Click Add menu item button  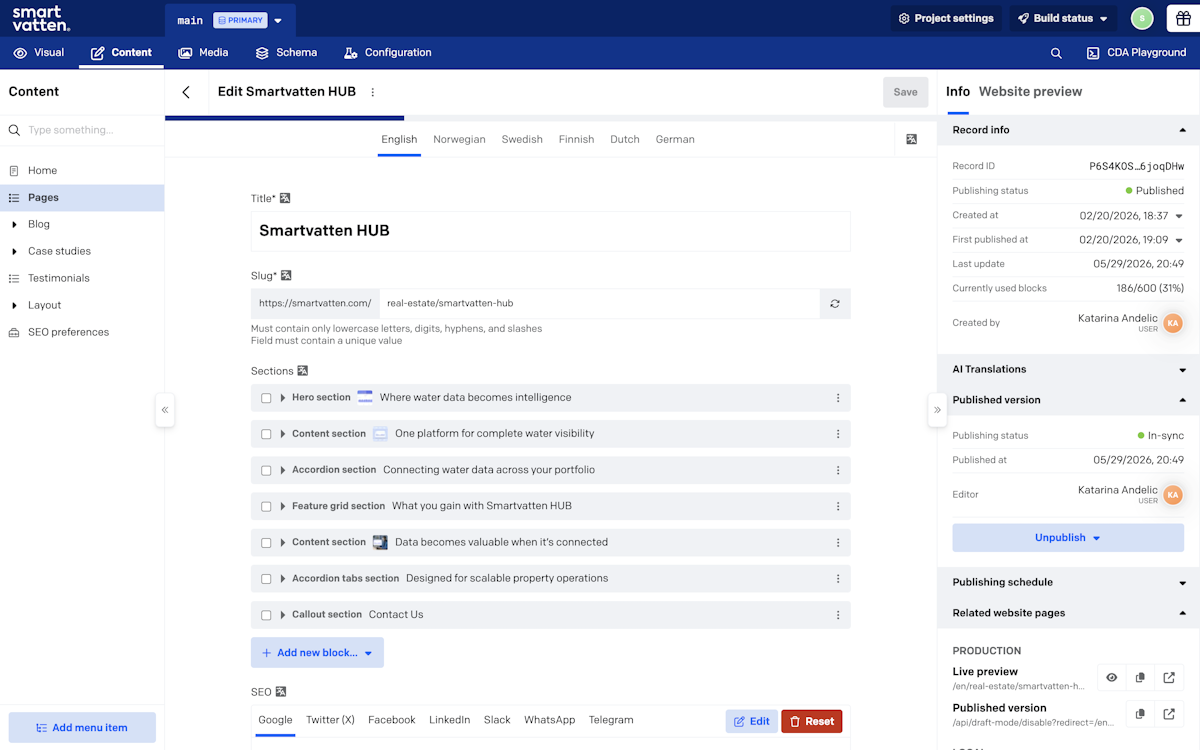point(82,727)
